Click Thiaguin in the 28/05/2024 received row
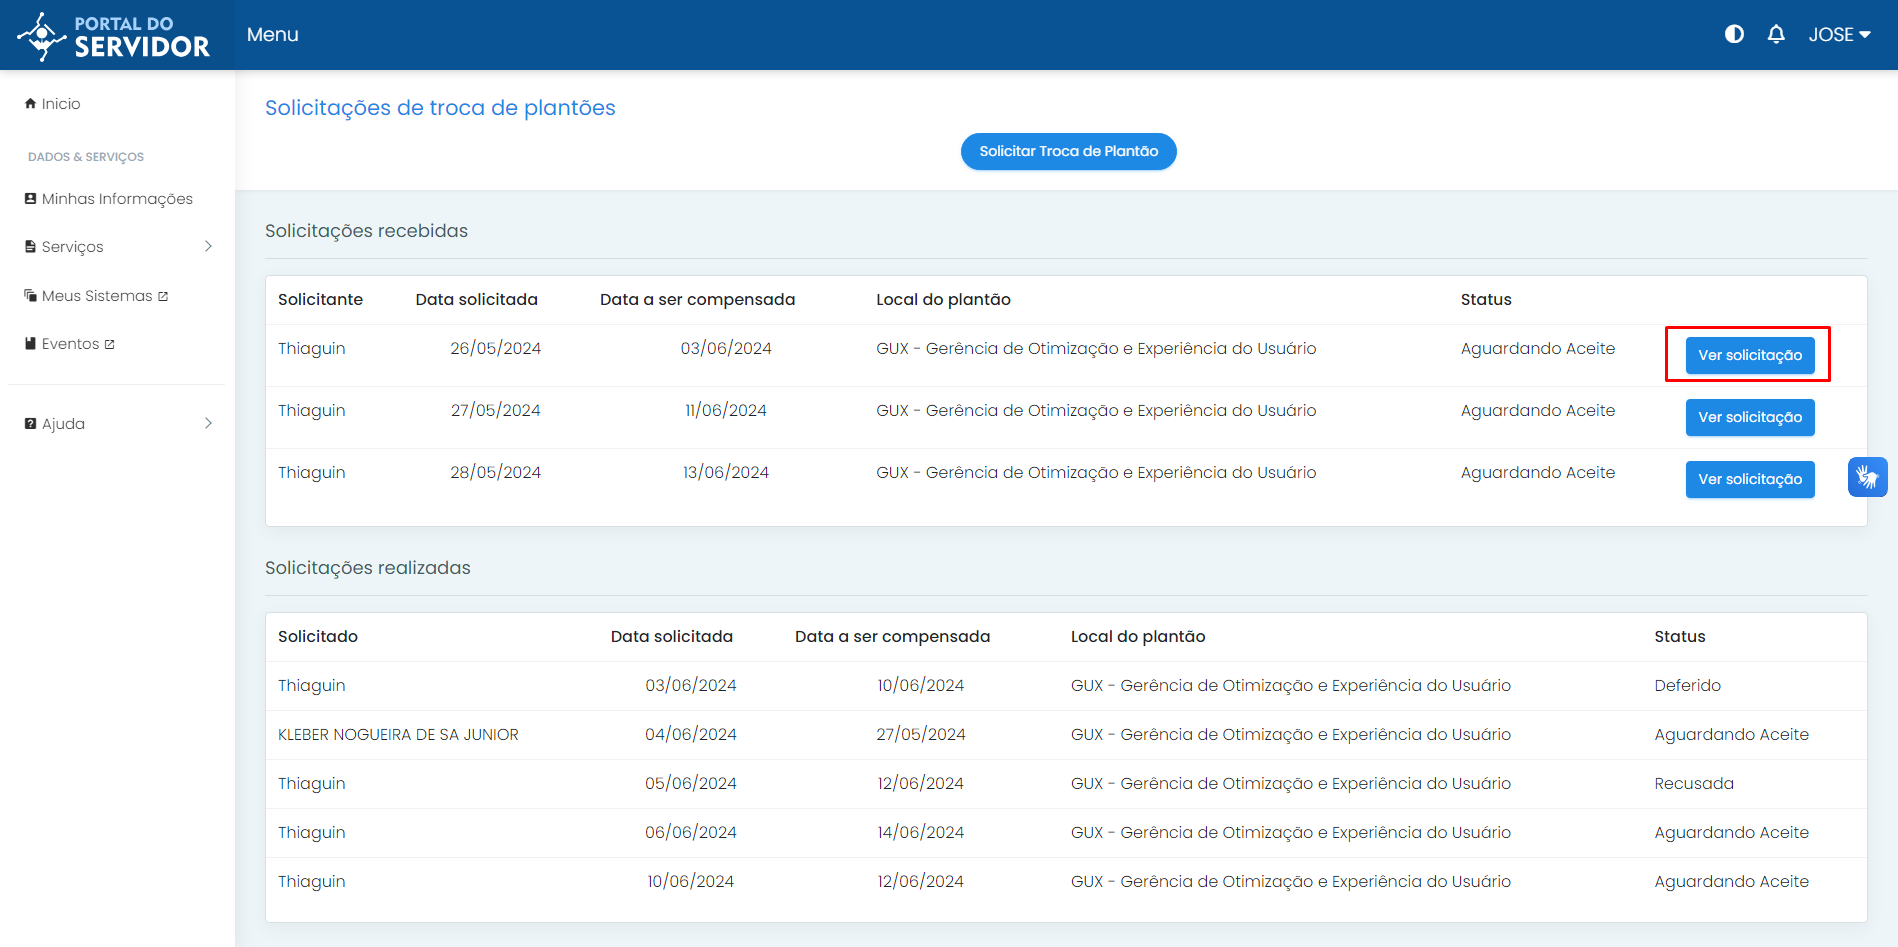Screen dimensions: 1898x947 point(312,472)
